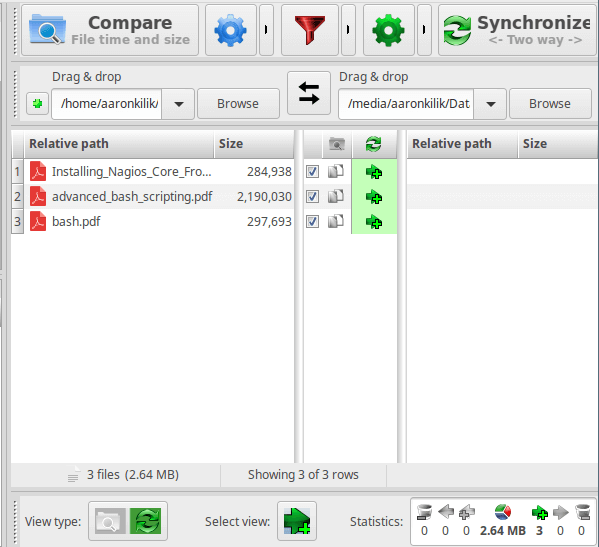
Task: Open comparison settings blue gear
Action: pyautogui.click(x=230, y=30)
